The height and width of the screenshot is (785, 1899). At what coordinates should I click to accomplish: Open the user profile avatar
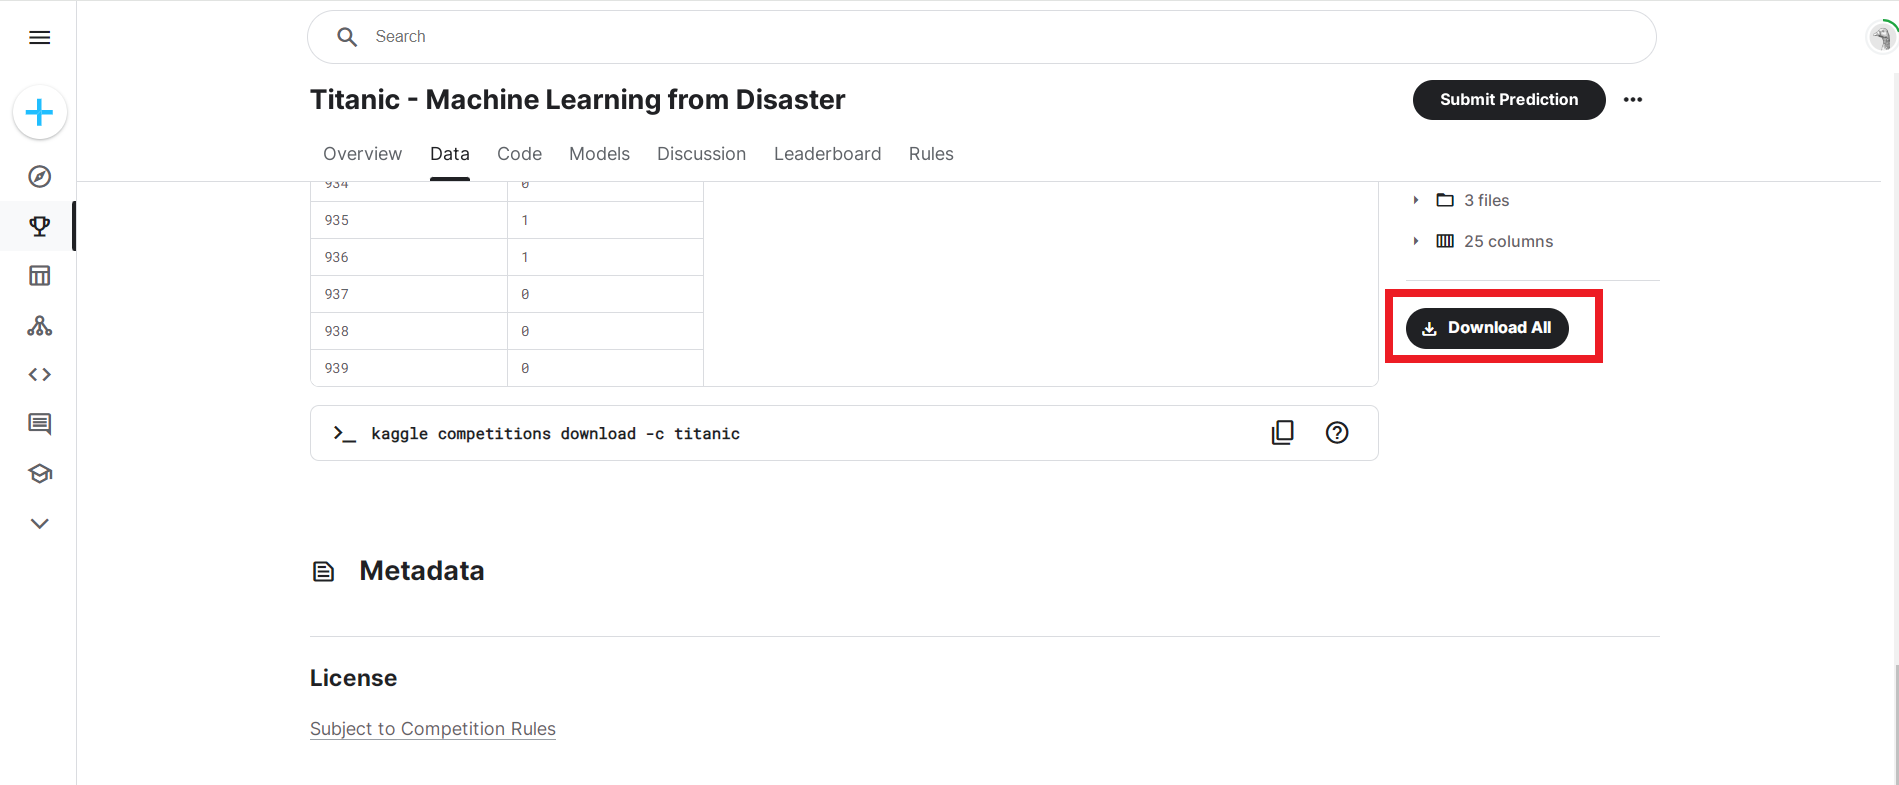[1881, 38]
